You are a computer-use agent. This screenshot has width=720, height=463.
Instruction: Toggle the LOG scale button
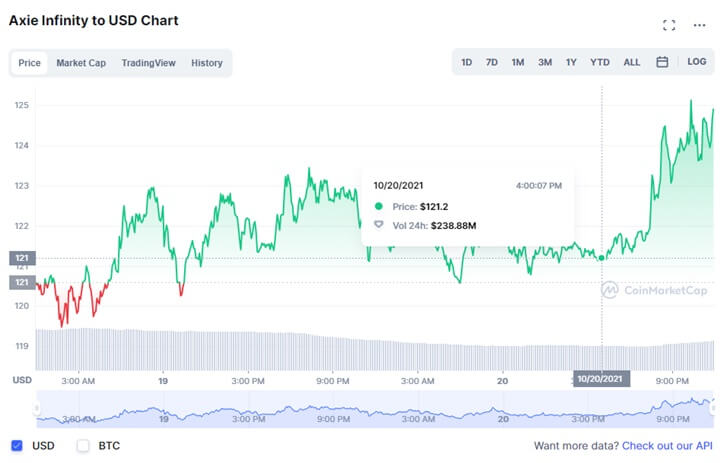tap(696, 62)
